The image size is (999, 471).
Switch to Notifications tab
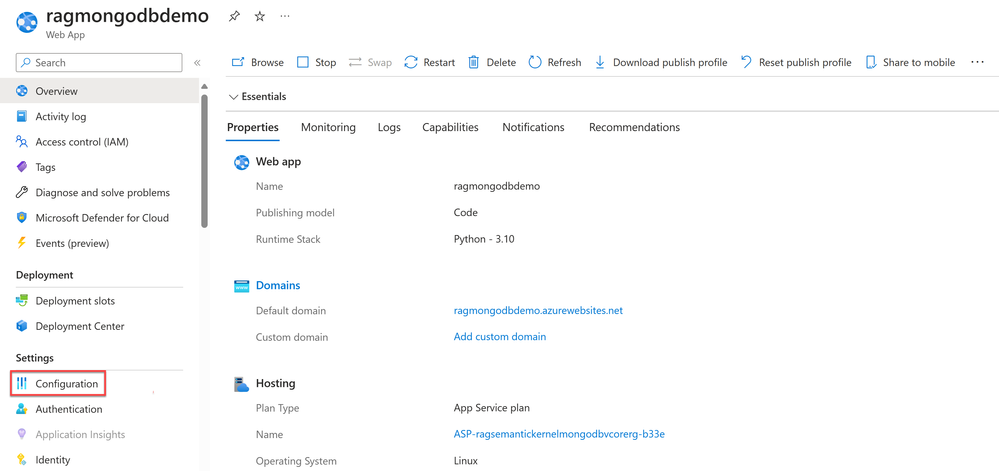533,127
